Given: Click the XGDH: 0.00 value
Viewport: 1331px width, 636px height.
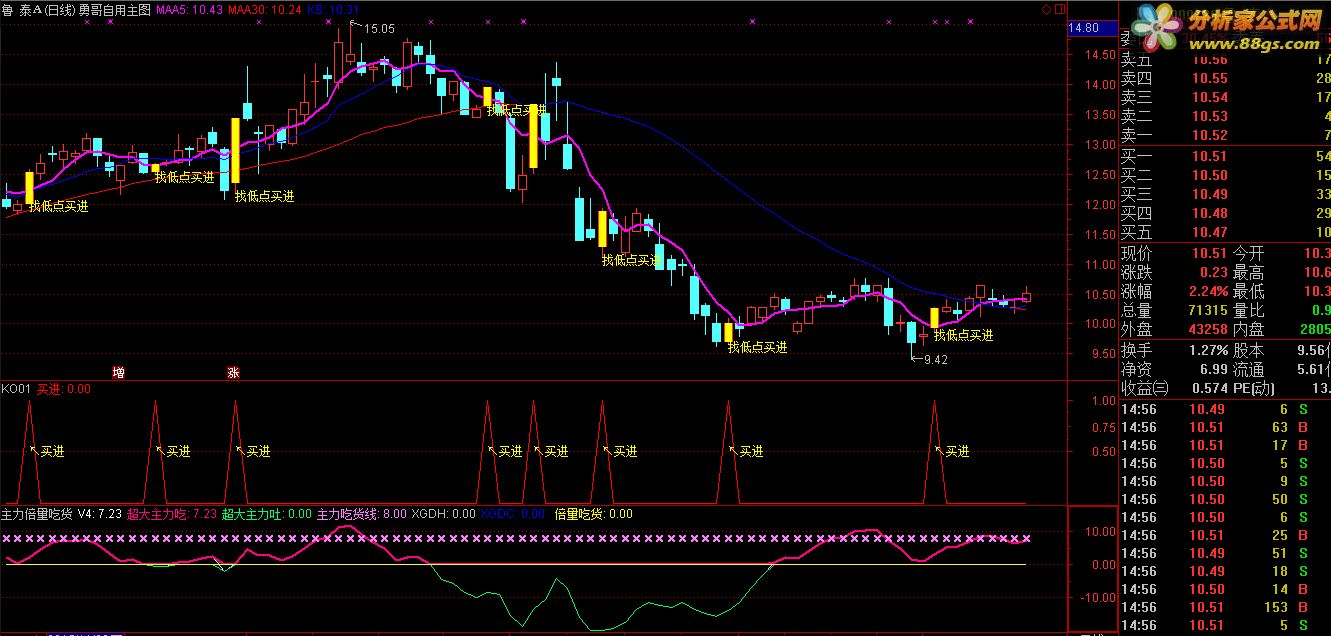Looking at the screenshot, I should click(444, 514).
